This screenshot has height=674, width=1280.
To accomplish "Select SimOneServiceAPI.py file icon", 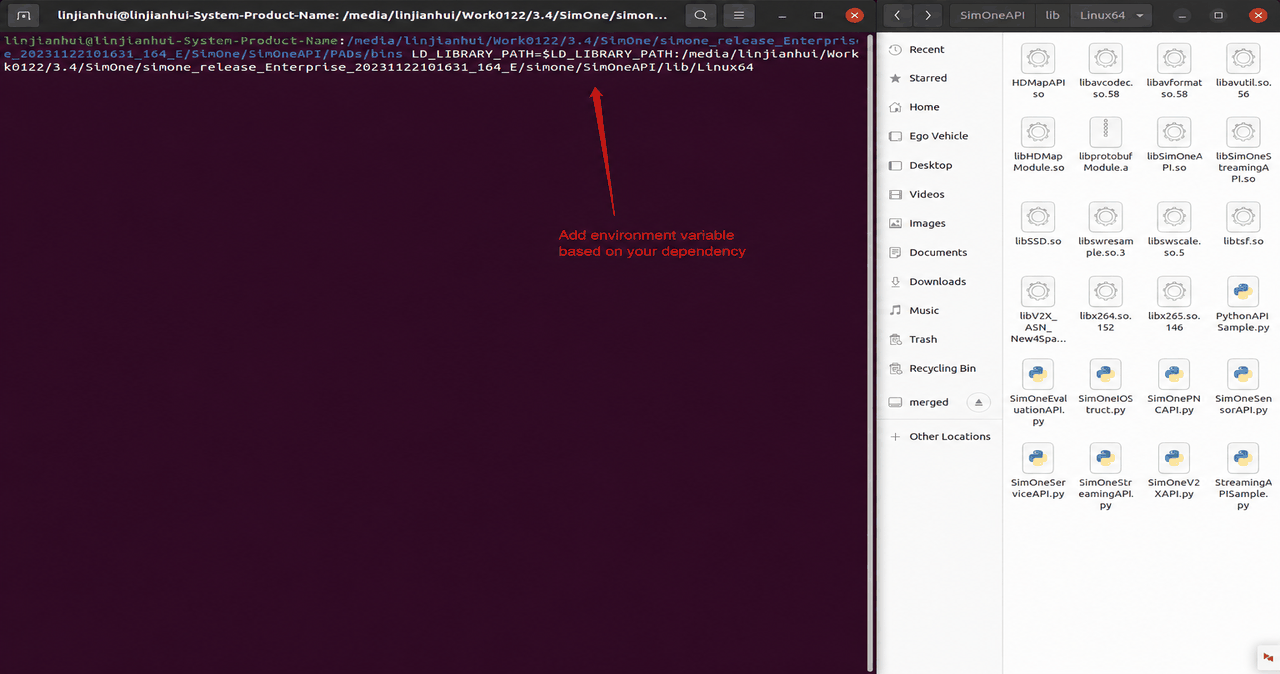I will click(1038, 459).
